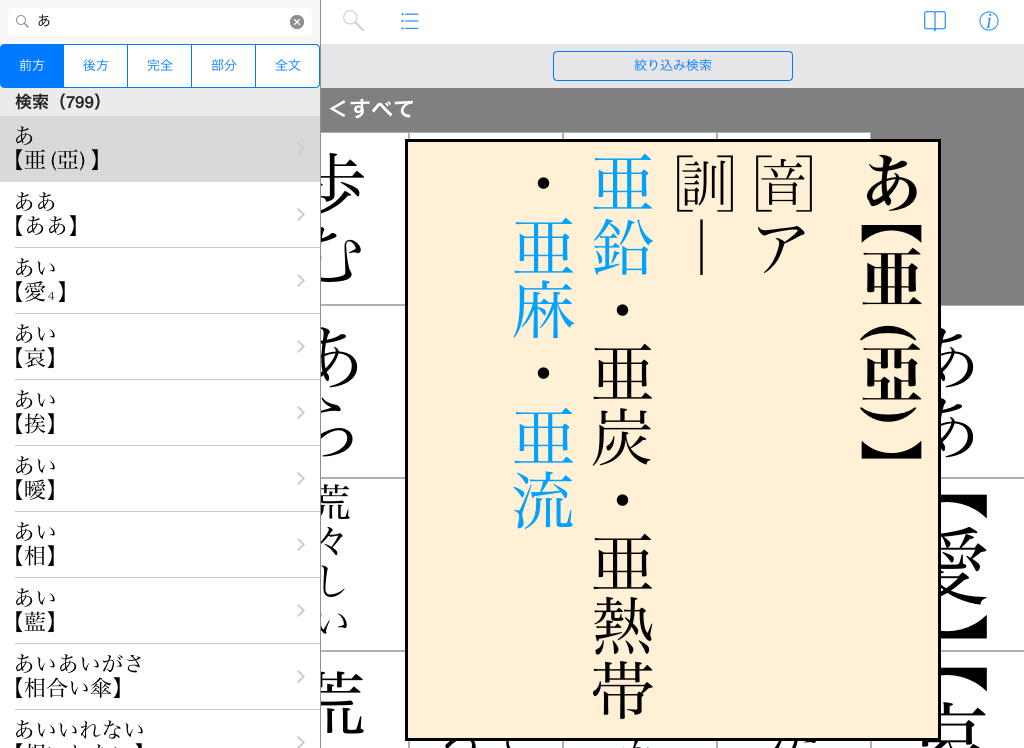Show the info icon panel
The height and width of the screenshot is (748, 1024).
(988, 21)
